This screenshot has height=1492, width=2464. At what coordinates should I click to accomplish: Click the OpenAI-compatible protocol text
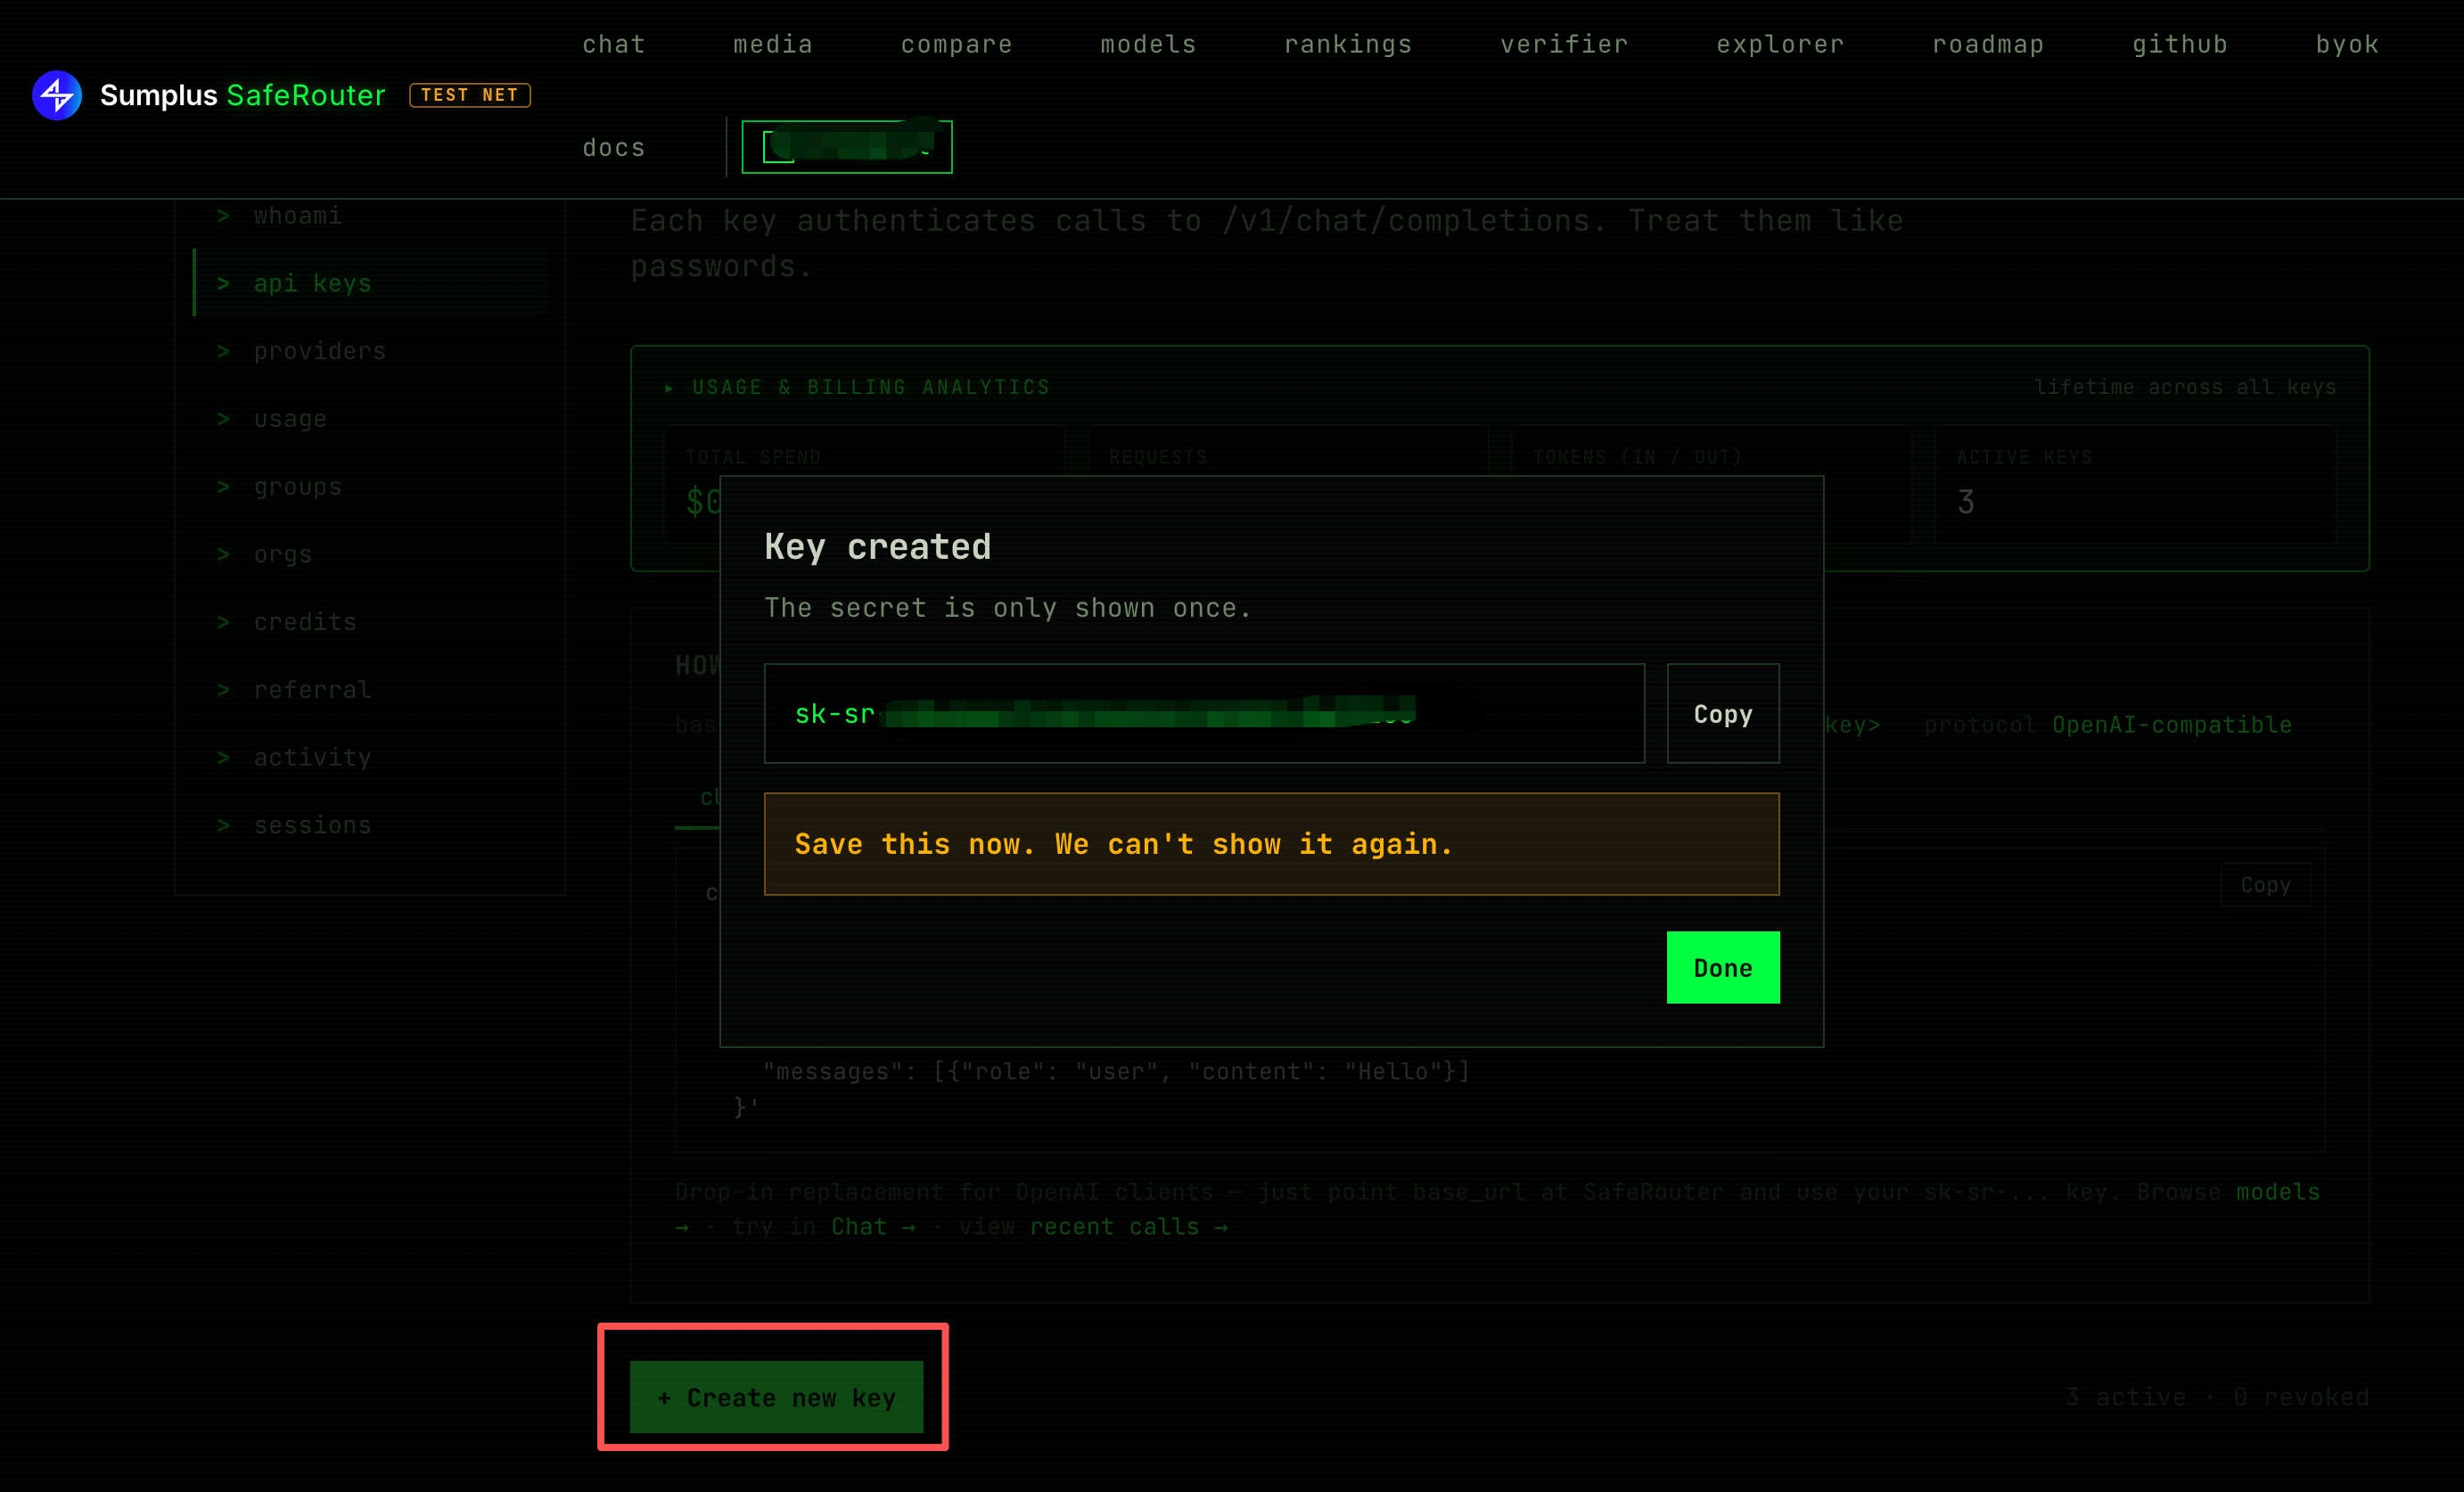[2172, 725]
